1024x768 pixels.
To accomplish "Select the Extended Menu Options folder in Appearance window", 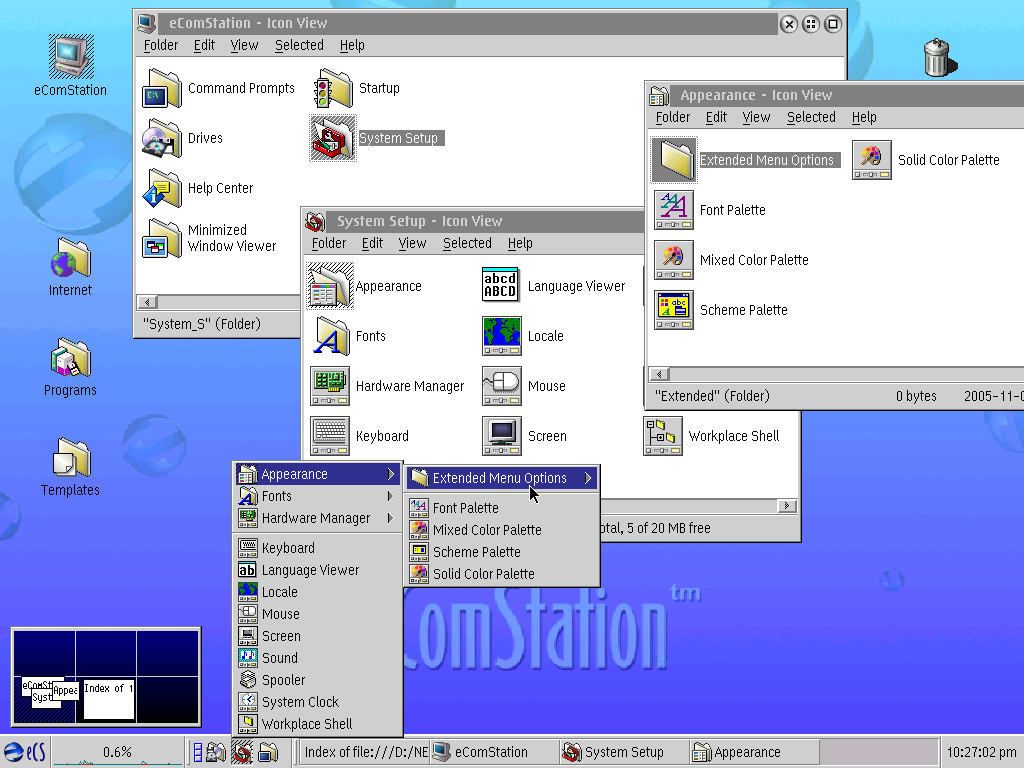I will point(675,160).
